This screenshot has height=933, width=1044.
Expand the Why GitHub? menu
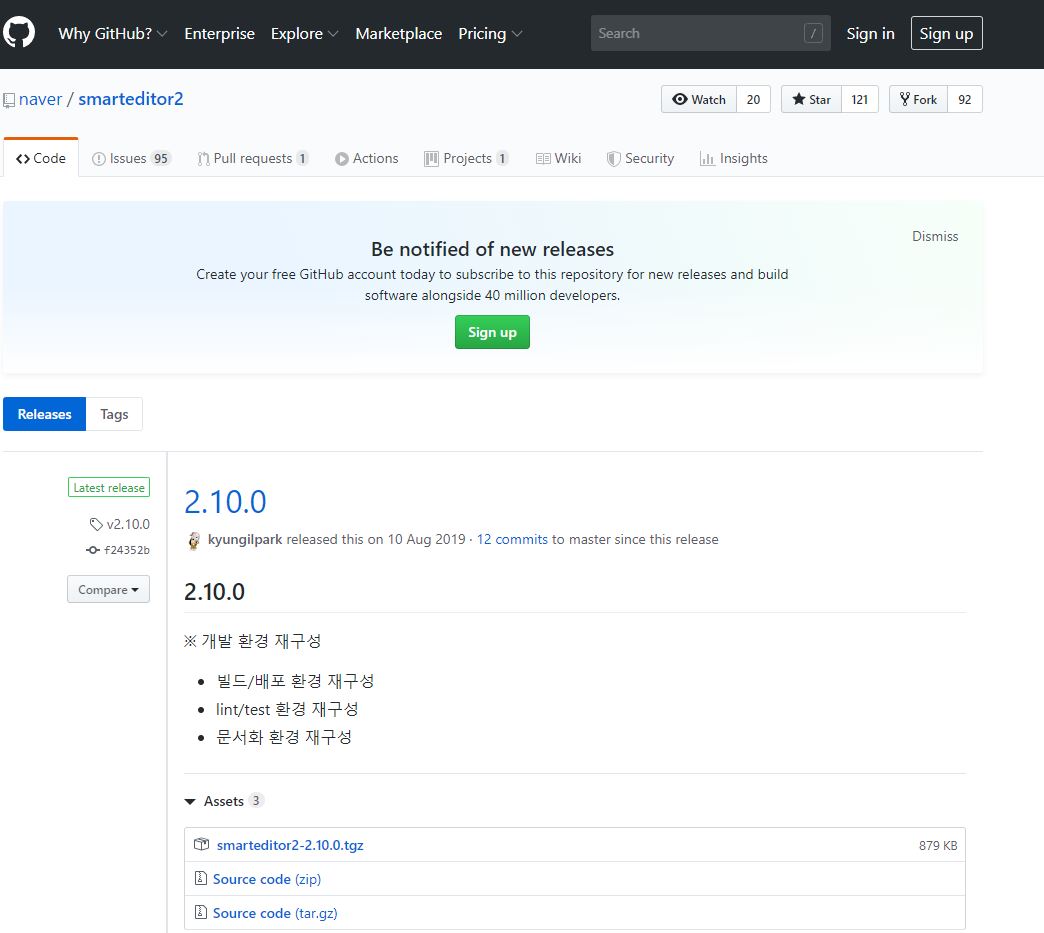point(113,33)
